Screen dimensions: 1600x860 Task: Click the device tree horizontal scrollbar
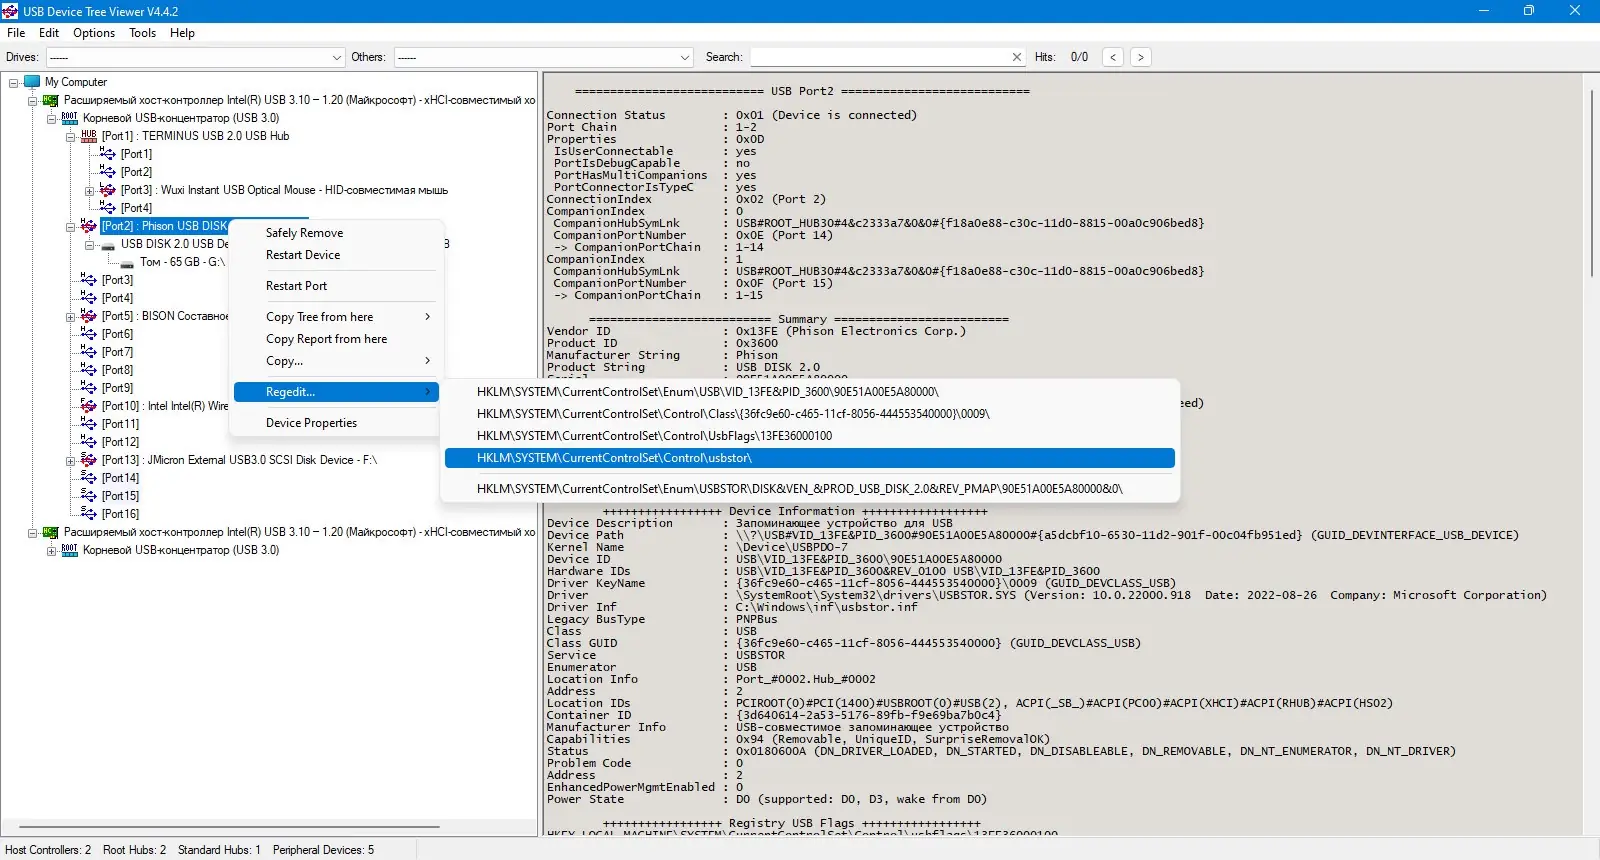pos(229,827)
